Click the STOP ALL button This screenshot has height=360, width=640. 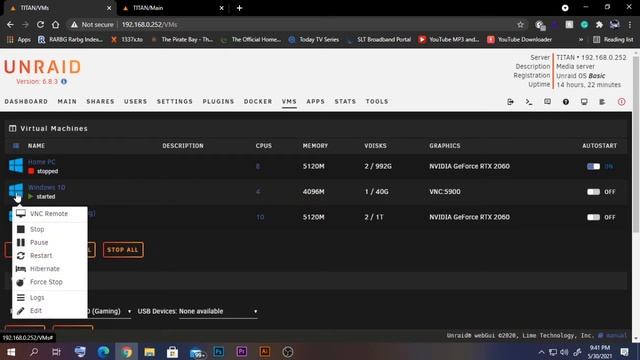pyautogui.click(x=123, y=250)
